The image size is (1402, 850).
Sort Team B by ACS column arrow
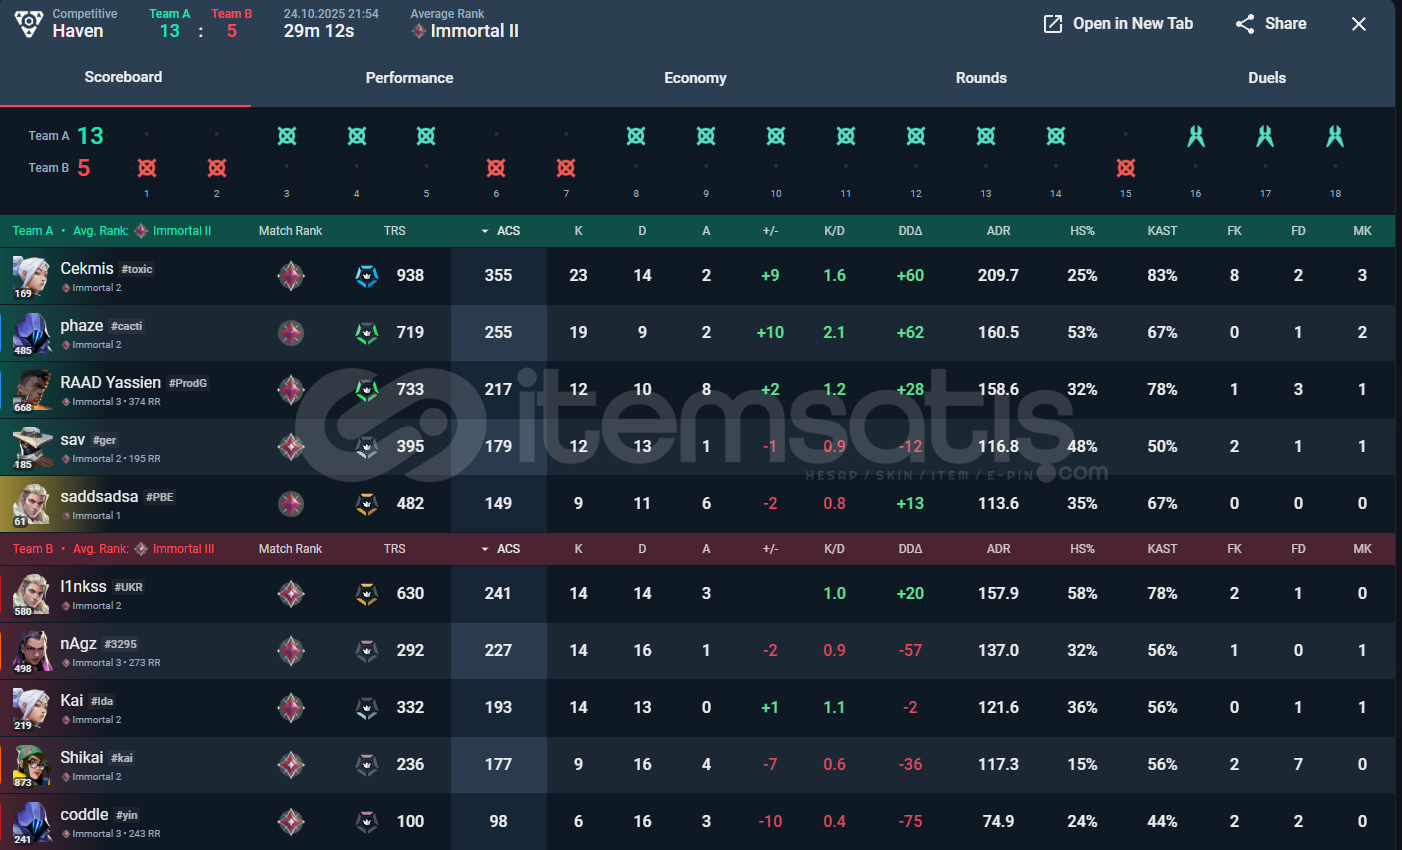click(x=486, y=549)
